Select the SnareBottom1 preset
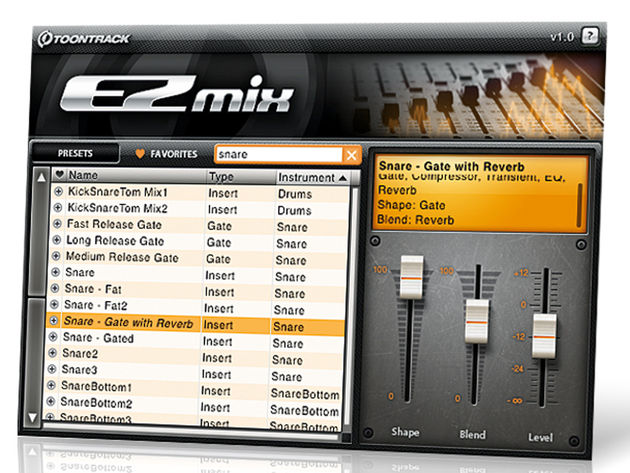This screenshot has height=473, width=630. pos(96,387)
